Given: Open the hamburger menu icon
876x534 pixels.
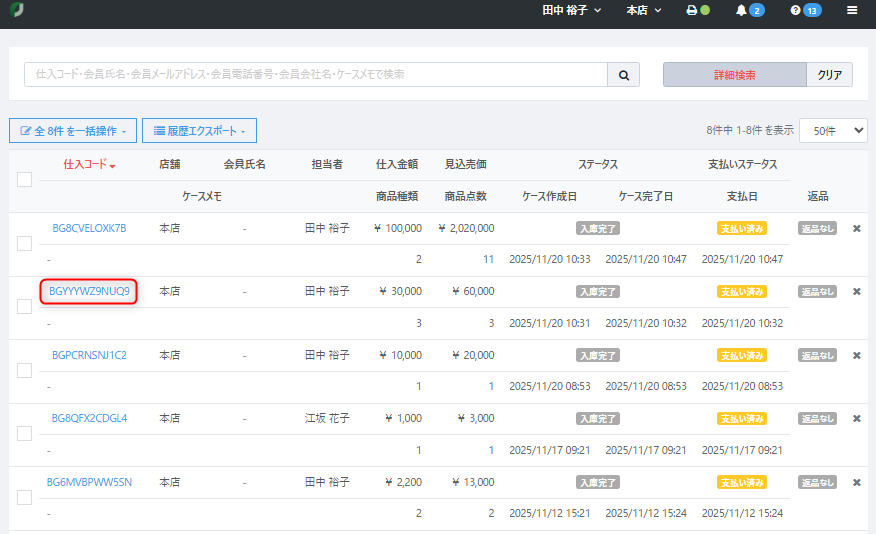Looking at the screenshot, I should coord(852,11).
